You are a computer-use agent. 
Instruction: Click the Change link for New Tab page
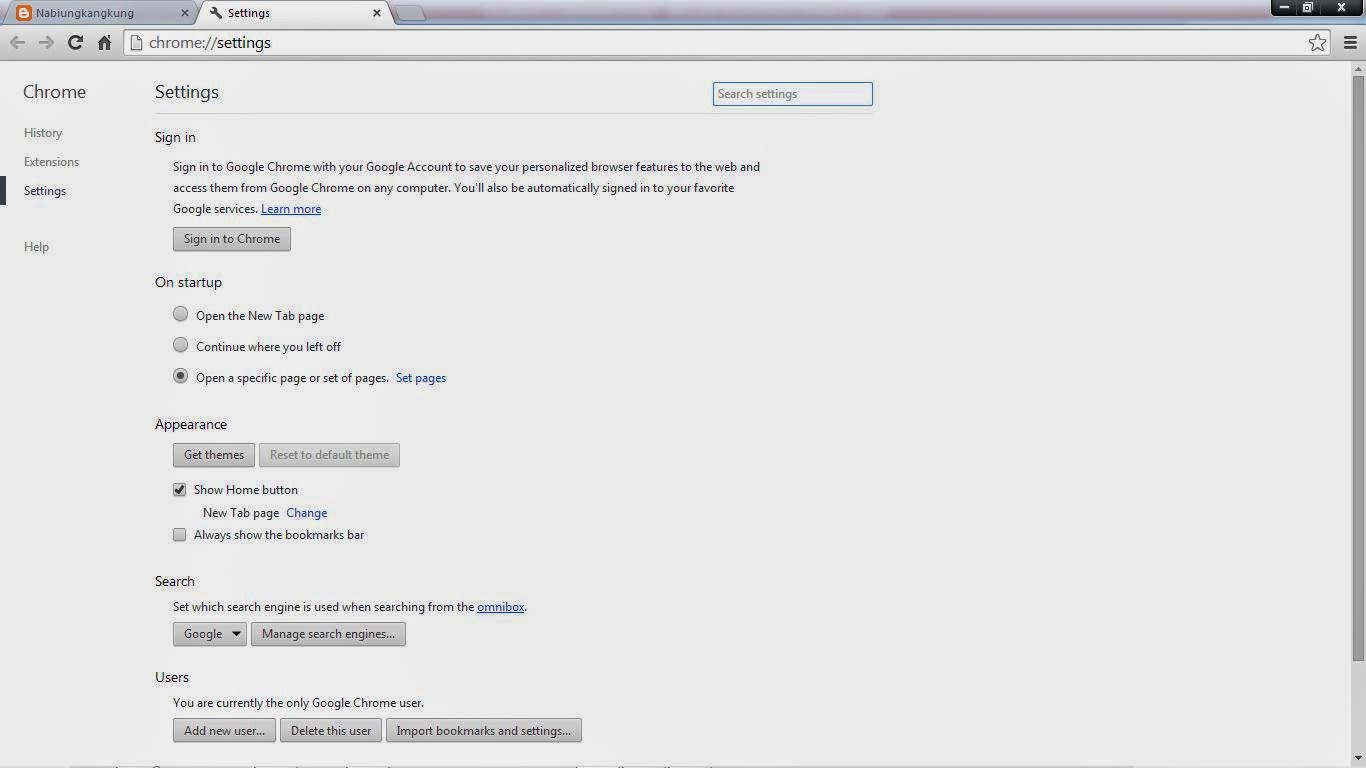[307, 513]
